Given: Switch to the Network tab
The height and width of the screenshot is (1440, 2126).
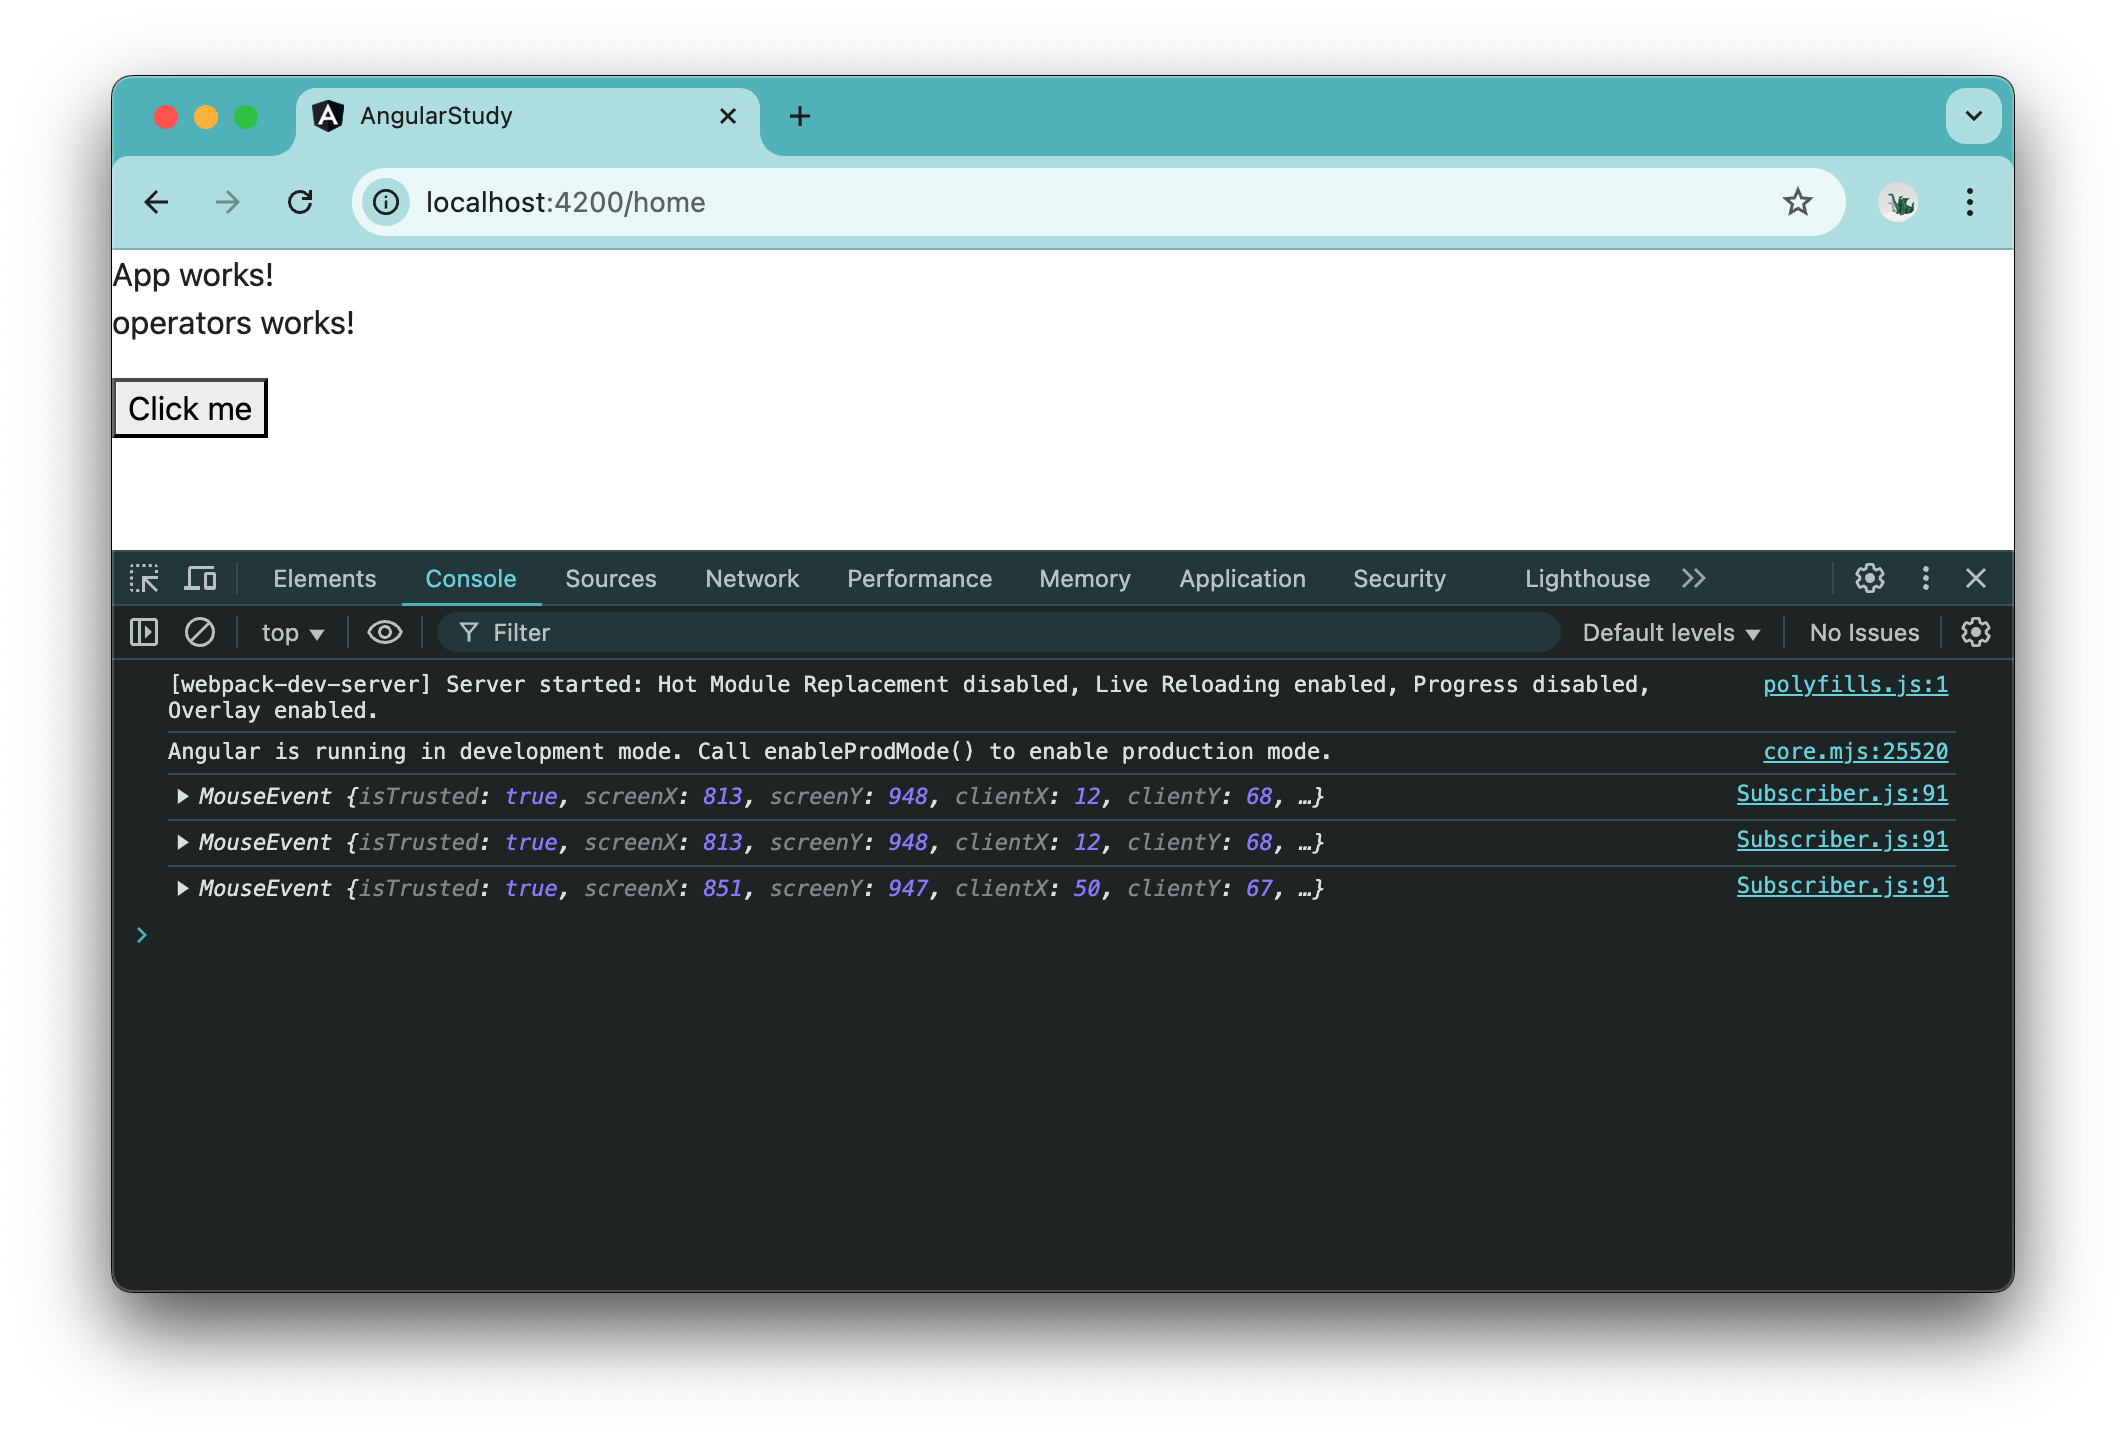Looking at the screenshot, I should click(751, 578).
